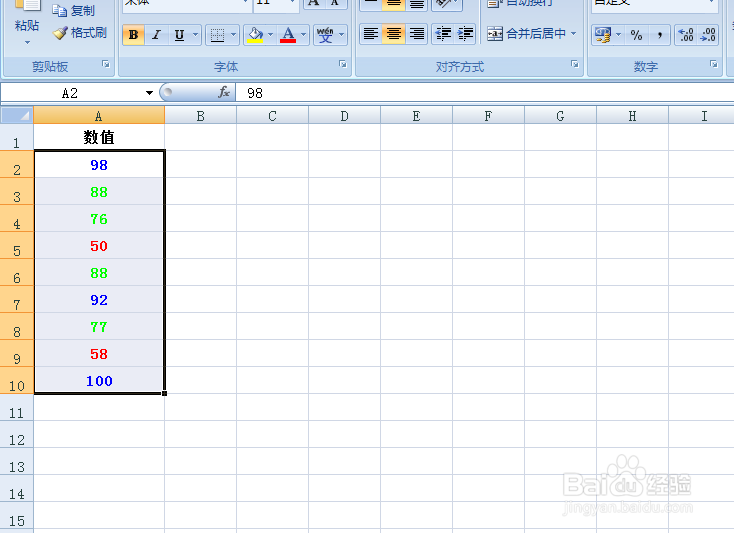Click cell with blue 98

coord(99,165)
